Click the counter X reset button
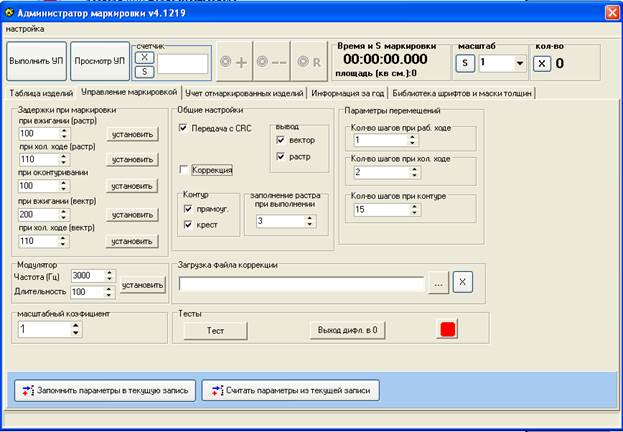Viewport: 623px width, 432px height. coord(145,58)
